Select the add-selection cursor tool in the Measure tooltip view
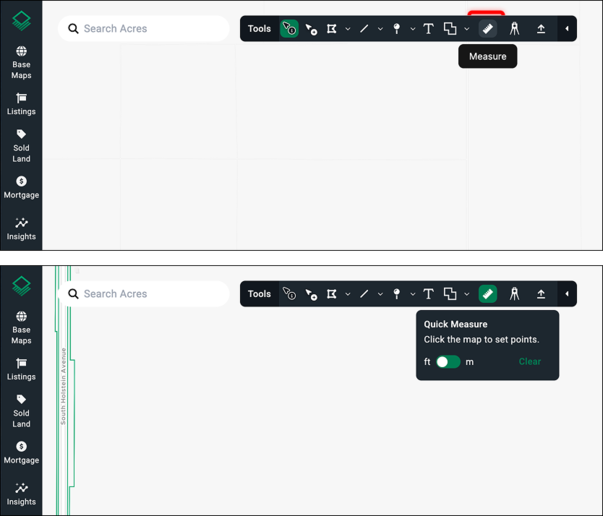Viewport: 603px width, 516px height. pyautogui.click(x=311, y=29)
